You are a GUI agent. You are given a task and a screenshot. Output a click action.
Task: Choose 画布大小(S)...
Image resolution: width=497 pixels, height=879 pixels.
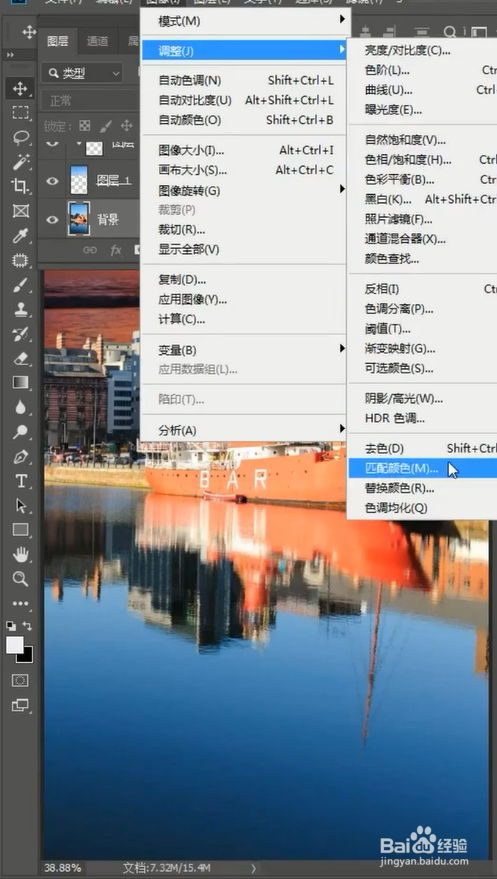(x=245, y=170)
